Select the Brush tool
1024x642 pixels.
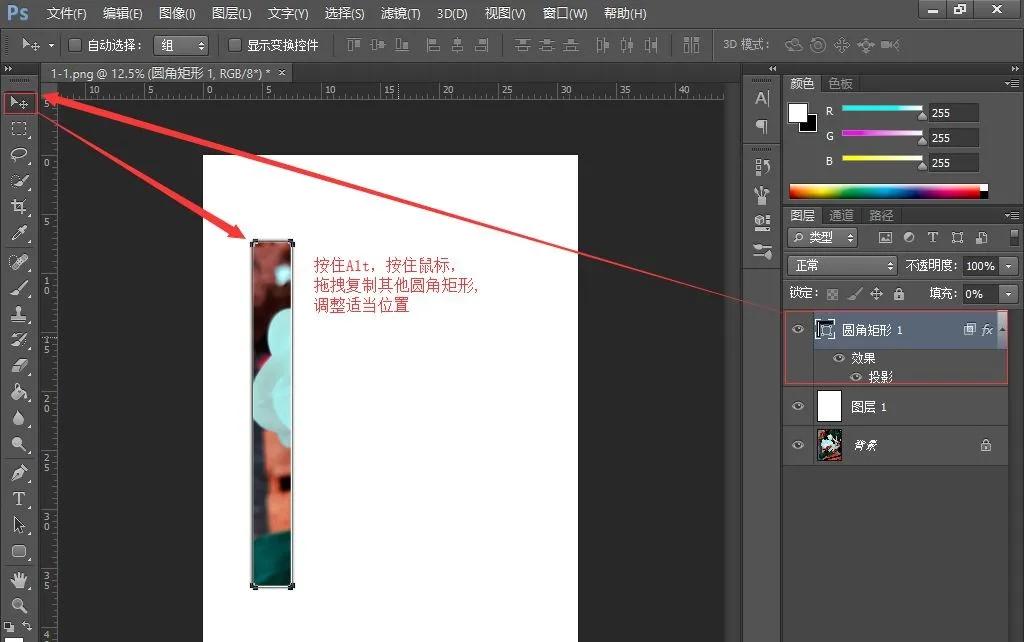(x=18, y=290)
